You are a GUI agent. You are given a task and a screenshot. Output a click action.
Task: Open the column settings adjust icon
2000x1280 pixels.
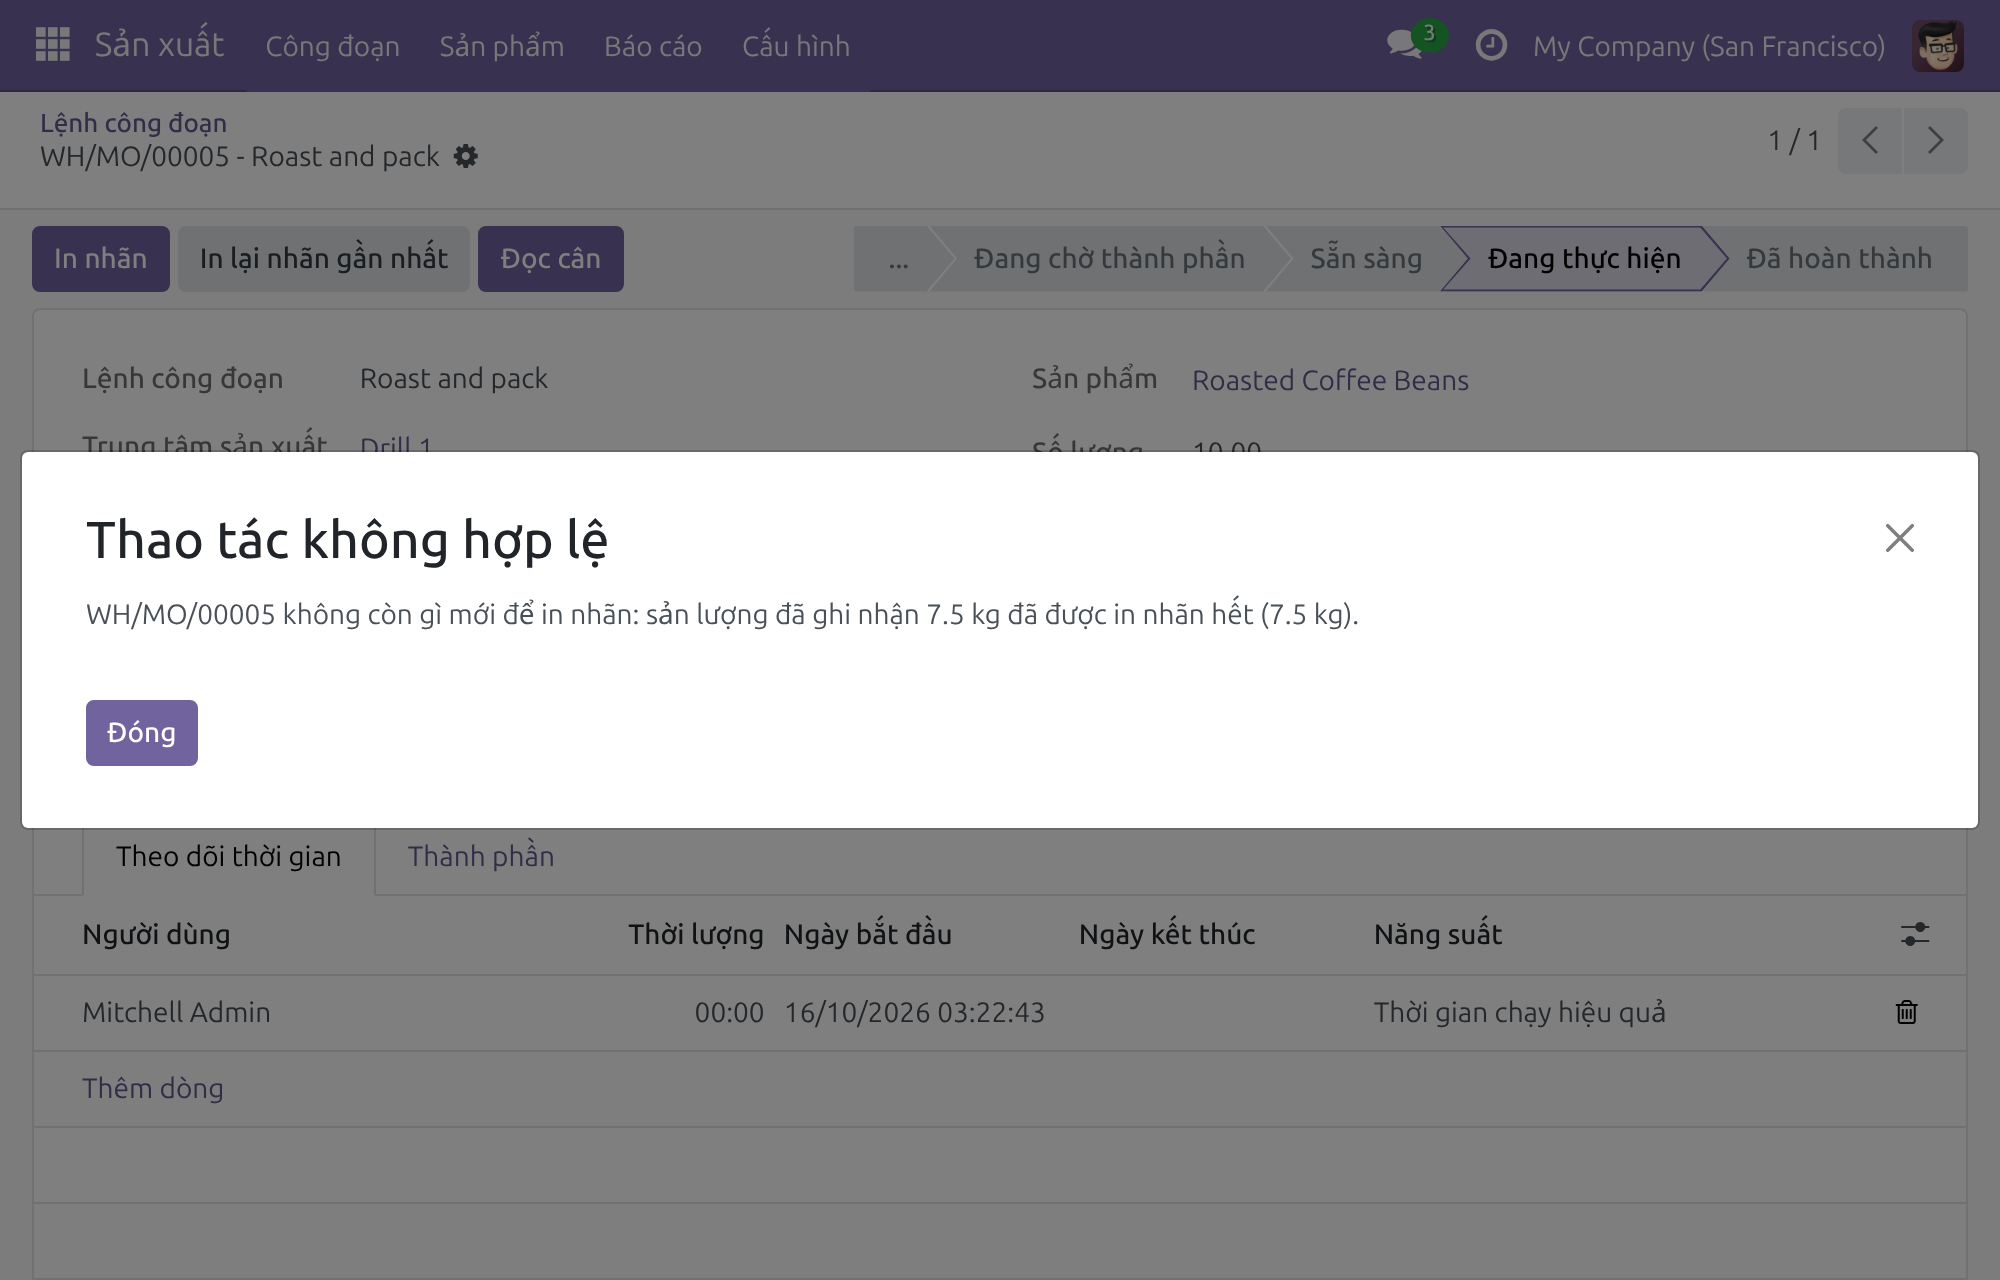click(1914, 934)
